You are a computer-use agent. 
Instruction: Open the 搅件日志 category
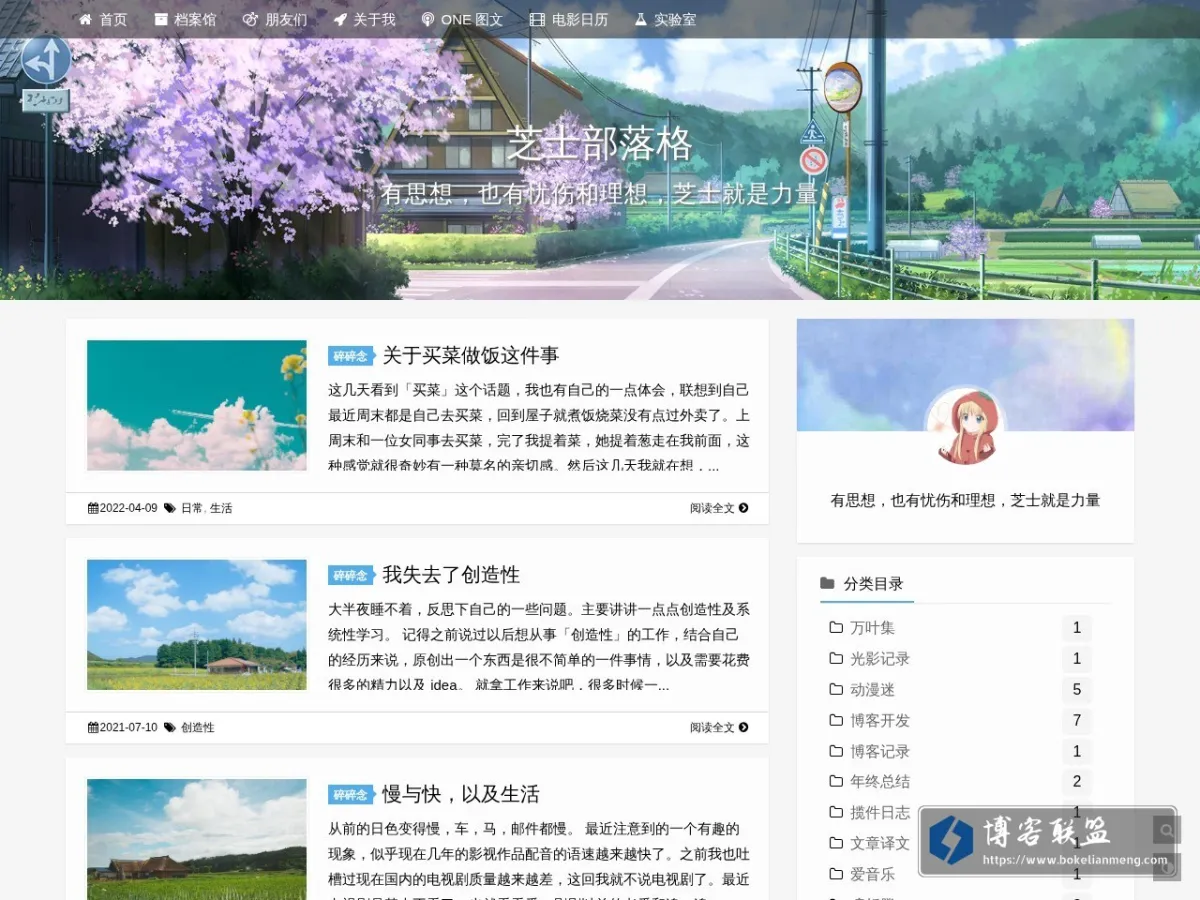(x=880, y=812)
